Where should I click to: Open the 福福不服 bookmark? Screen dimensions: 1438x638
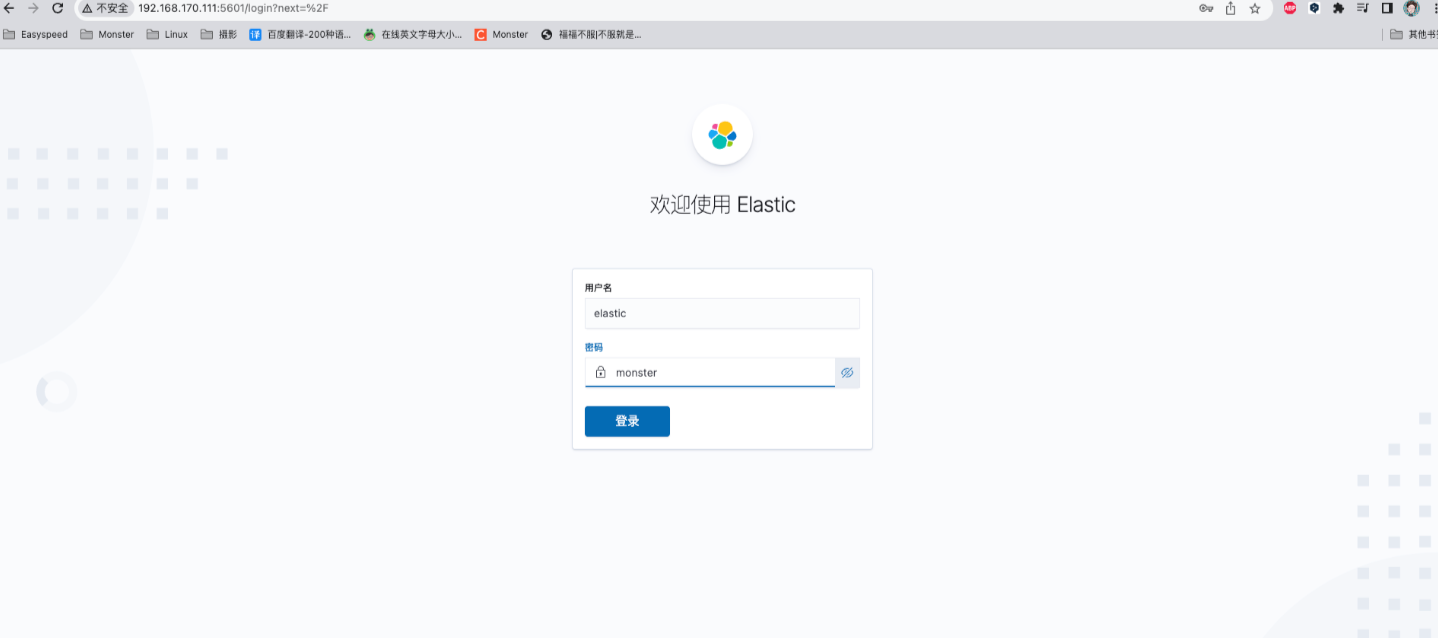(x=591, y=34)
